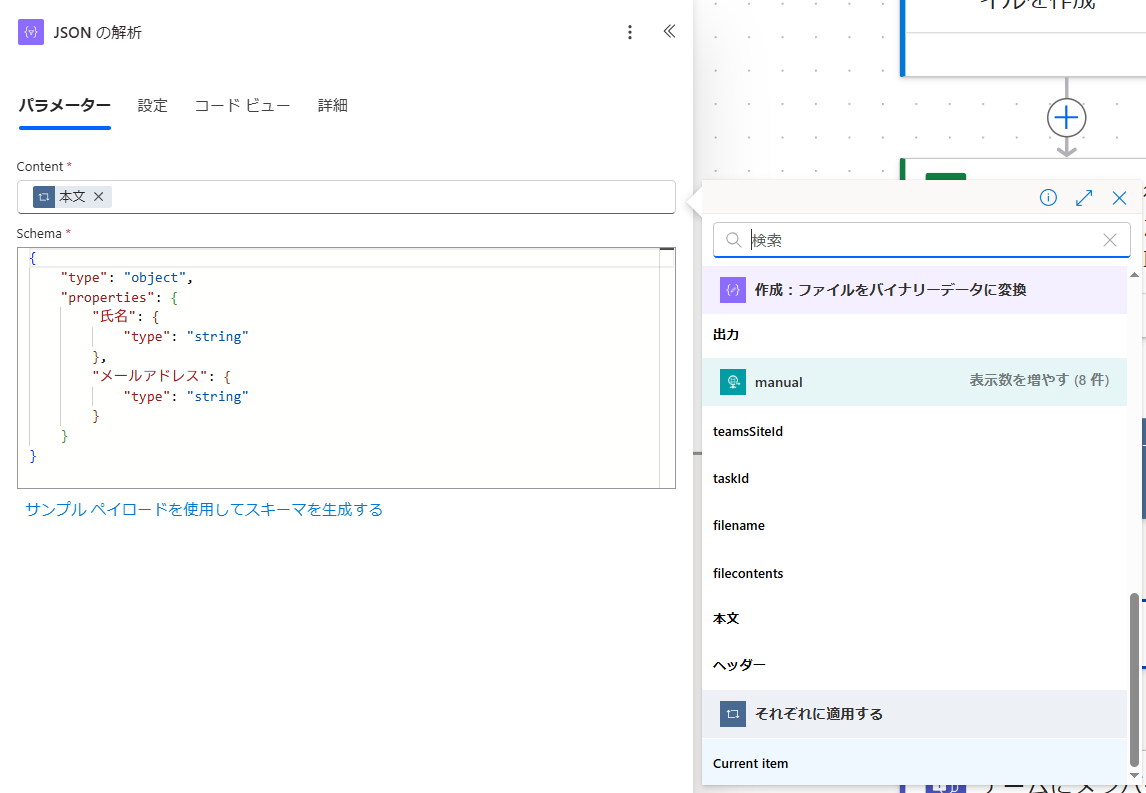Click the それぞれに適用する group header
This screenshot has width=1146, height=793.
[914, 713]
